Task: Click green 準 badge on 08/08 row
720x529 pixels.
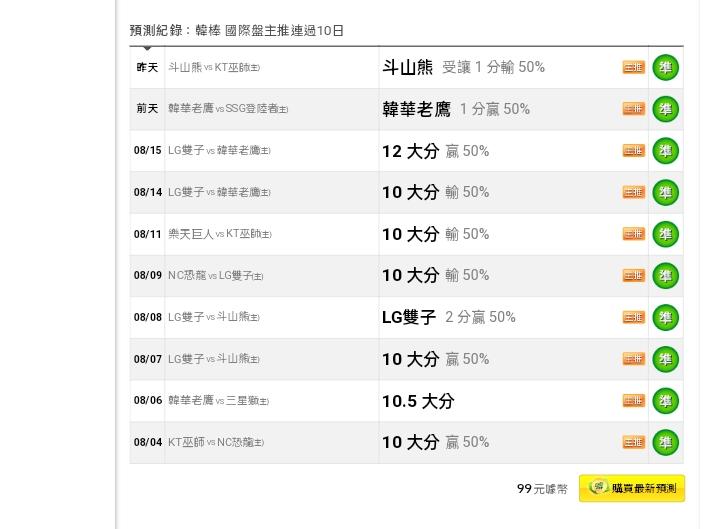Action: click(x=665, y=317)
